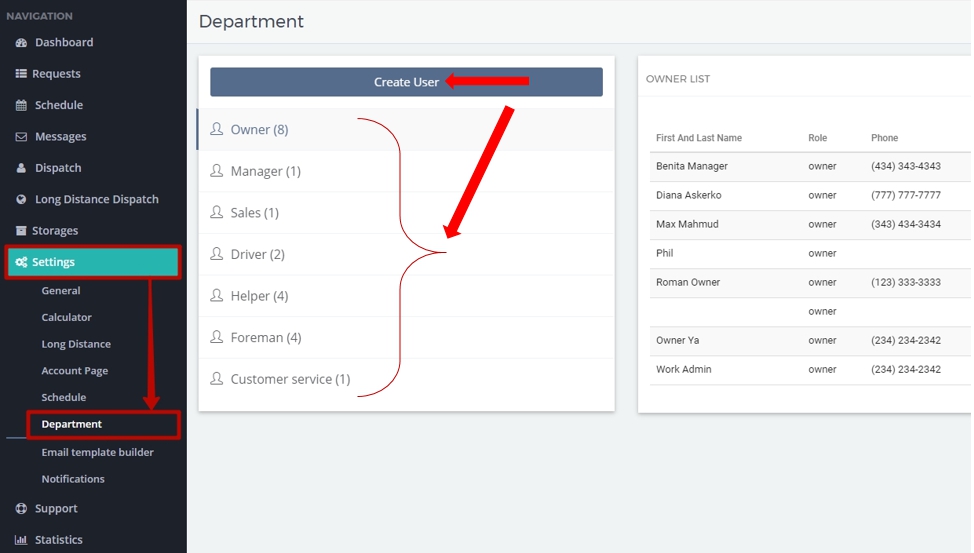Open Work Admin owner row
This screenshot has width=974, height=553.
810,370
